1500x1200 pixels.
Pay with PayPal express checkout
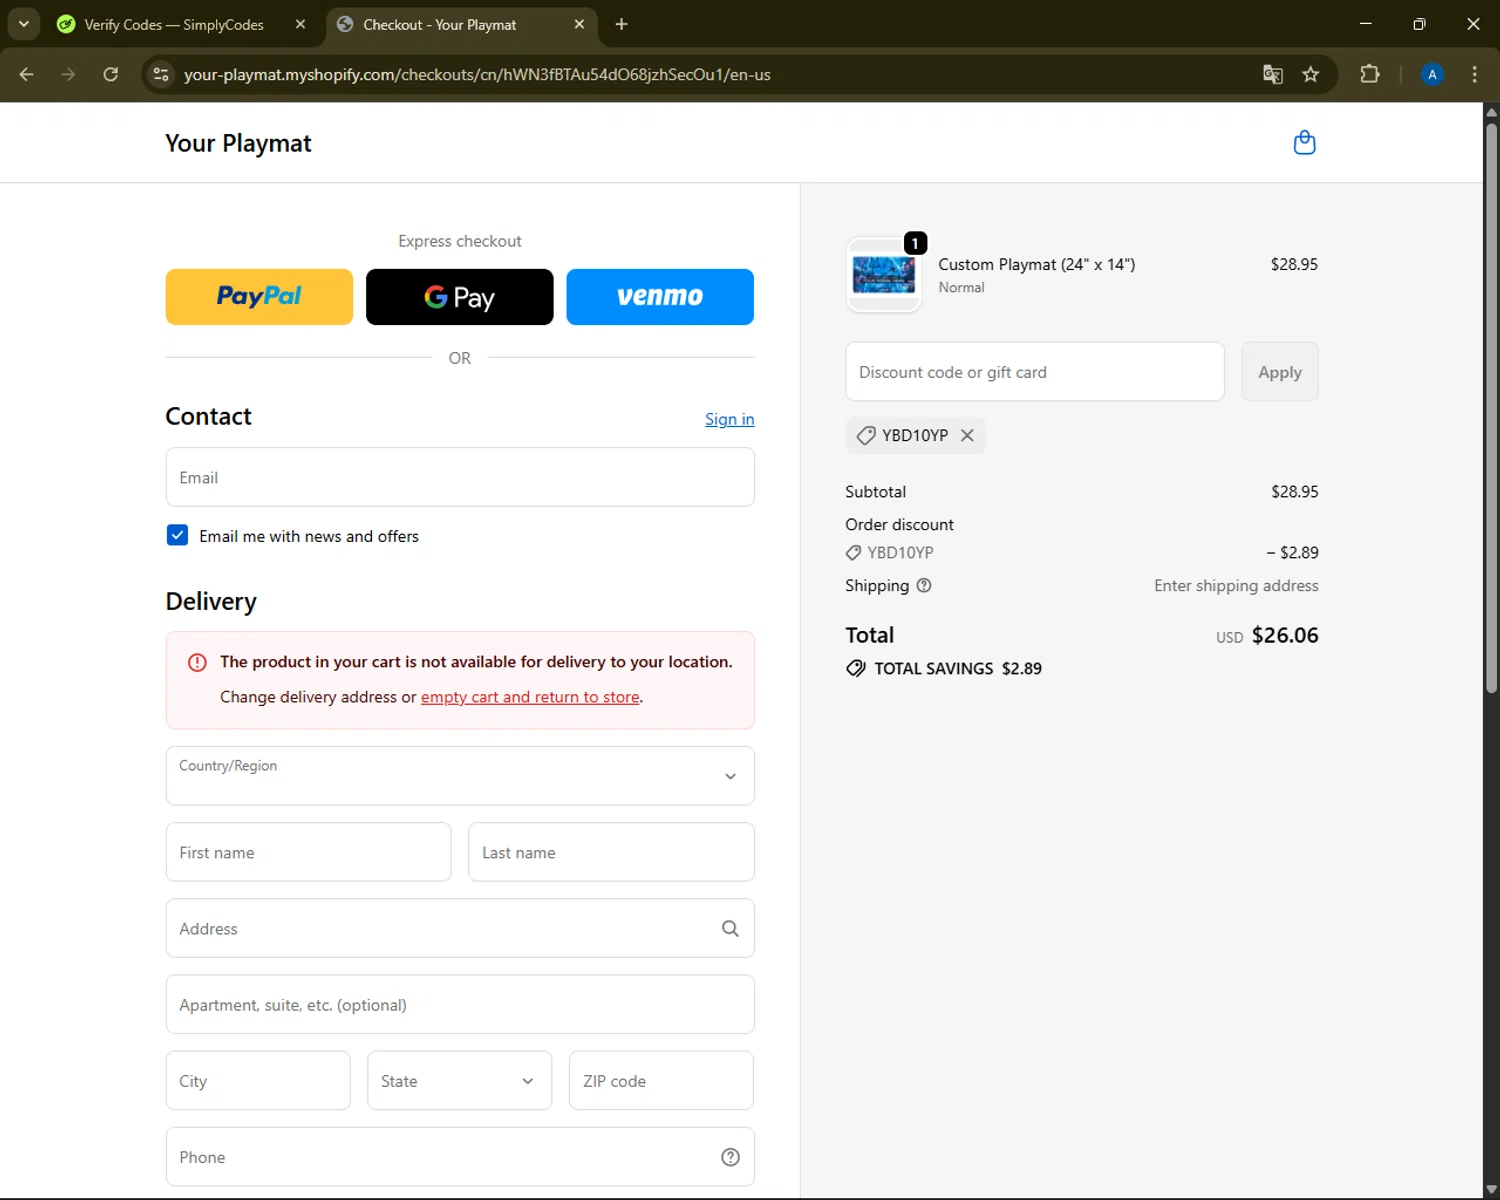[x=259, y=297]
